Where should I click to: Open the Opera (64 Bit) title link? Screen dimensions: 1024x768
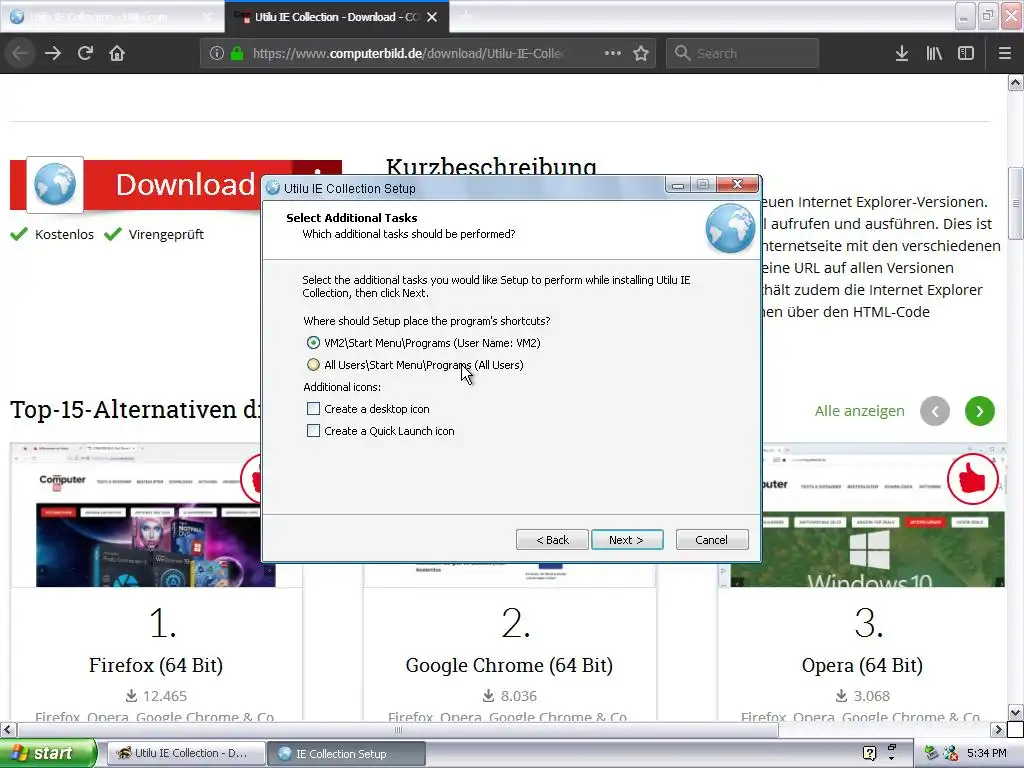[x=862, y=665]
